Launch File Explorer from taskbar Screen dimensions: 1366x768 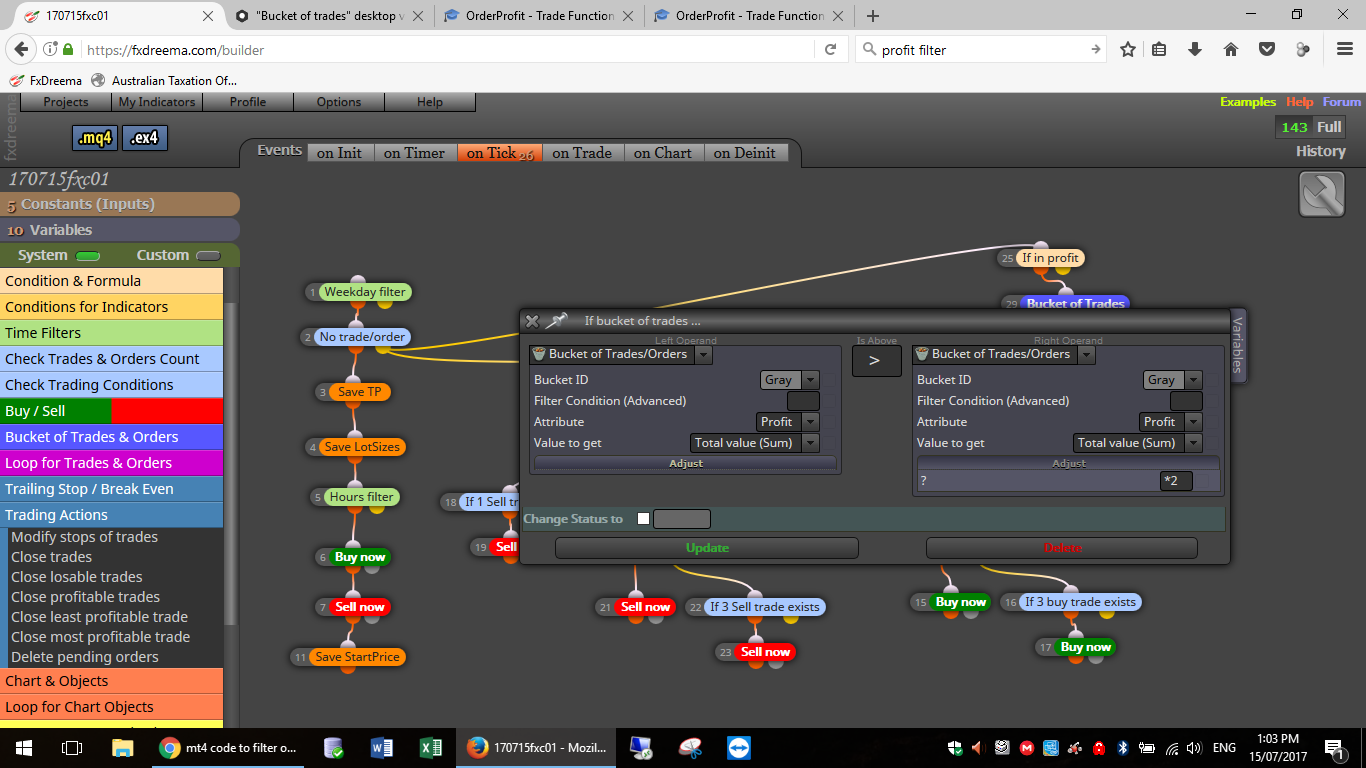[x=122, y=747]
